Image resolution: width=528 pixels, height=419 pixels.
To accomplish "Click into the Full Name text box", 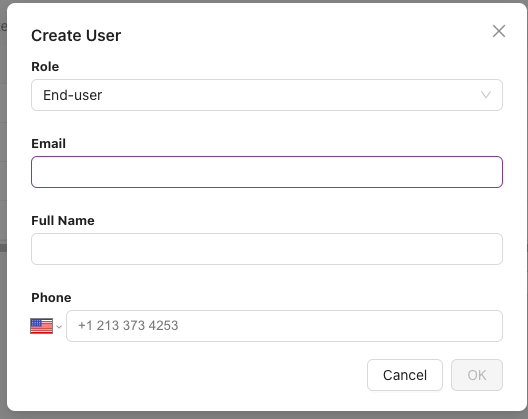I will 267,249.
